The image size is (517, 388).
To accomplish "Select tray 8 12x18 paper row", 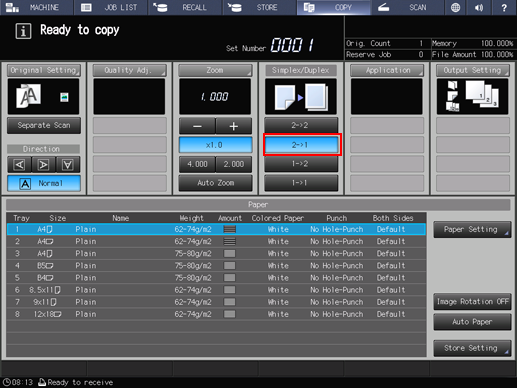I will pyautogui.click(x=216, y=314).
